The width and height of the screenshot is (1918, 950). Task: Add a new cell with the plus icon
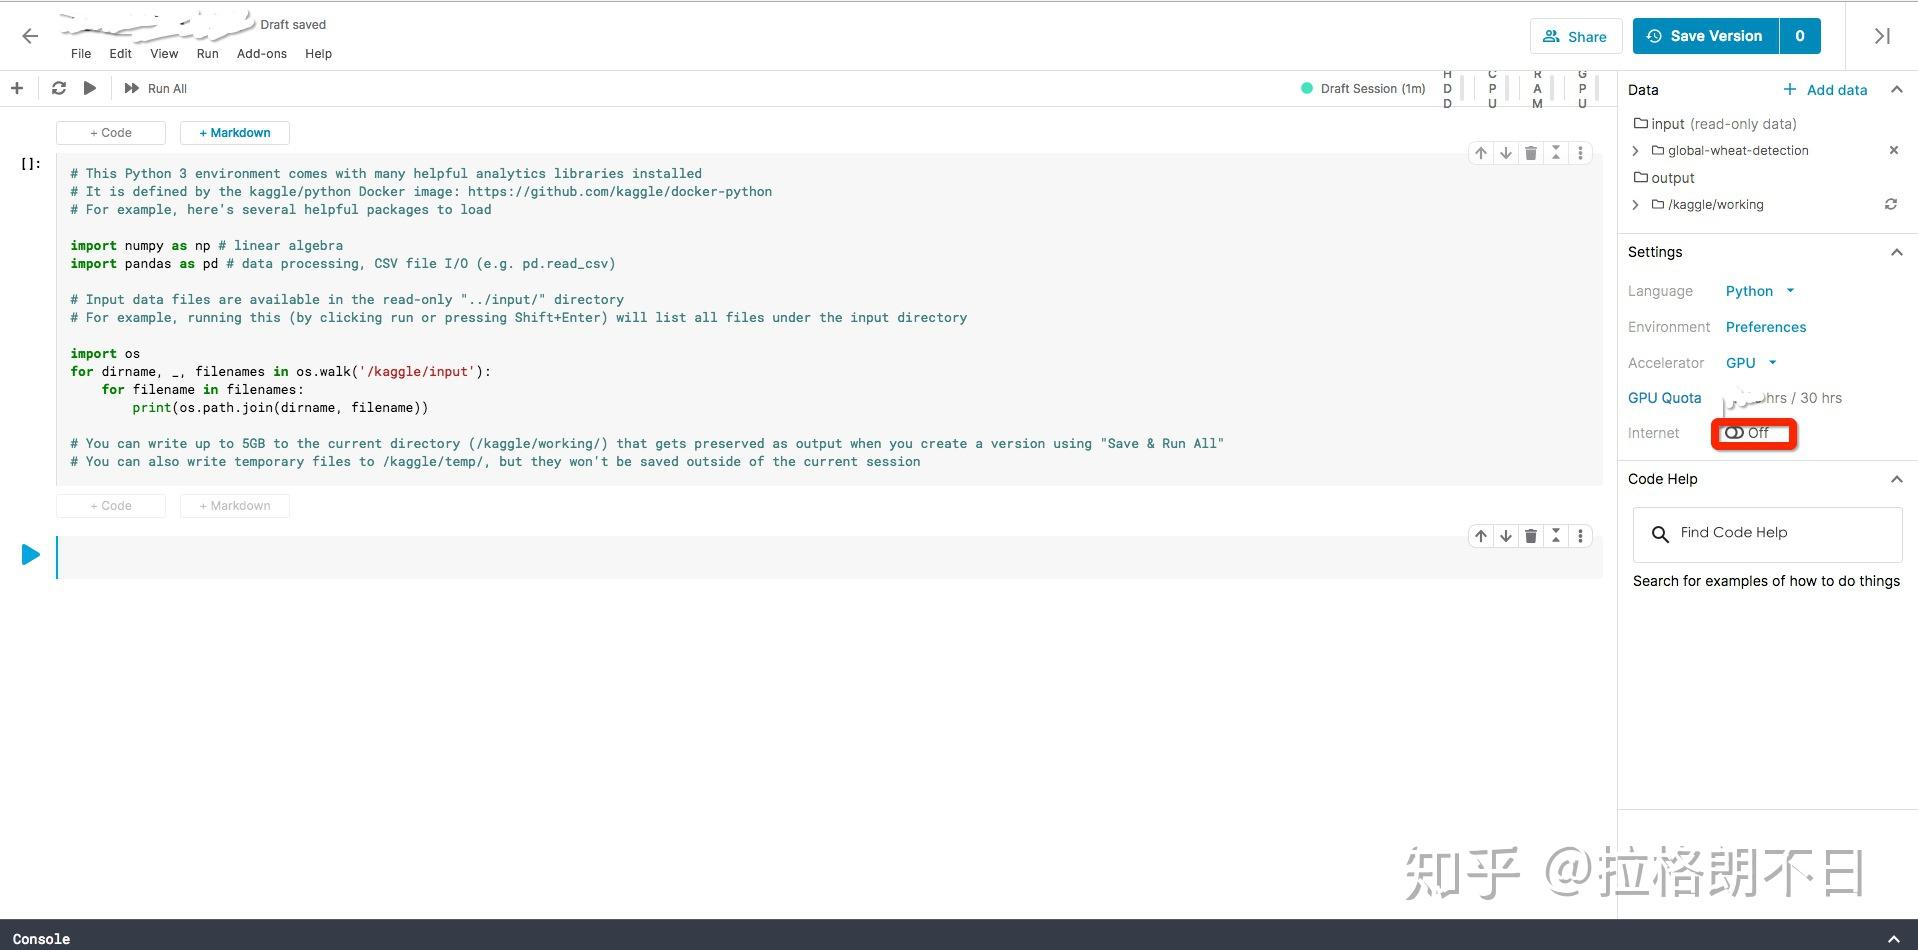tap(16, 88)
